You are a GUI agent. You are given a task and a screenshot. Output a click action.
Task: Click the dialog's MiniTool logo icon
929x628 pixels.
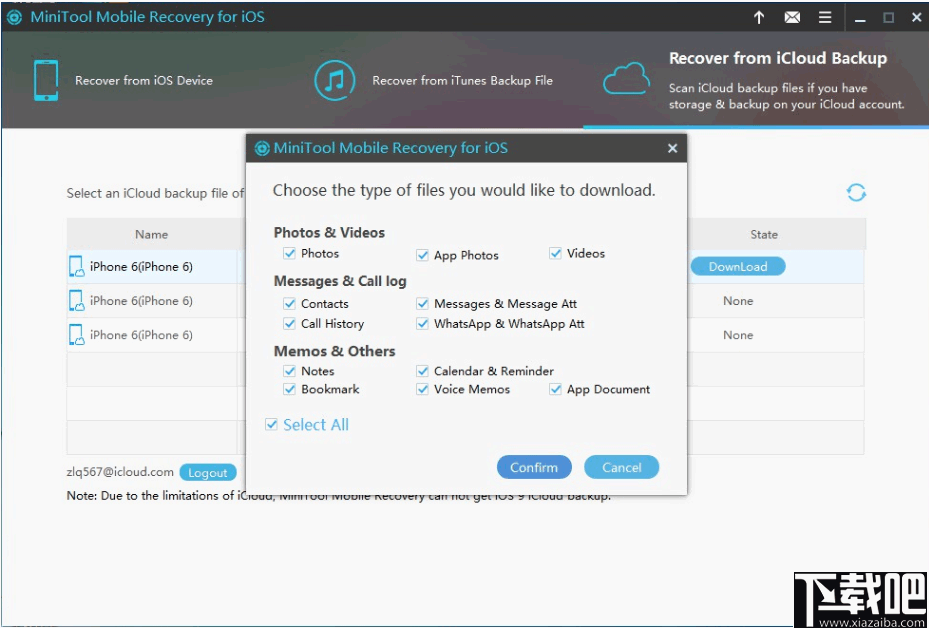(262, 148)
